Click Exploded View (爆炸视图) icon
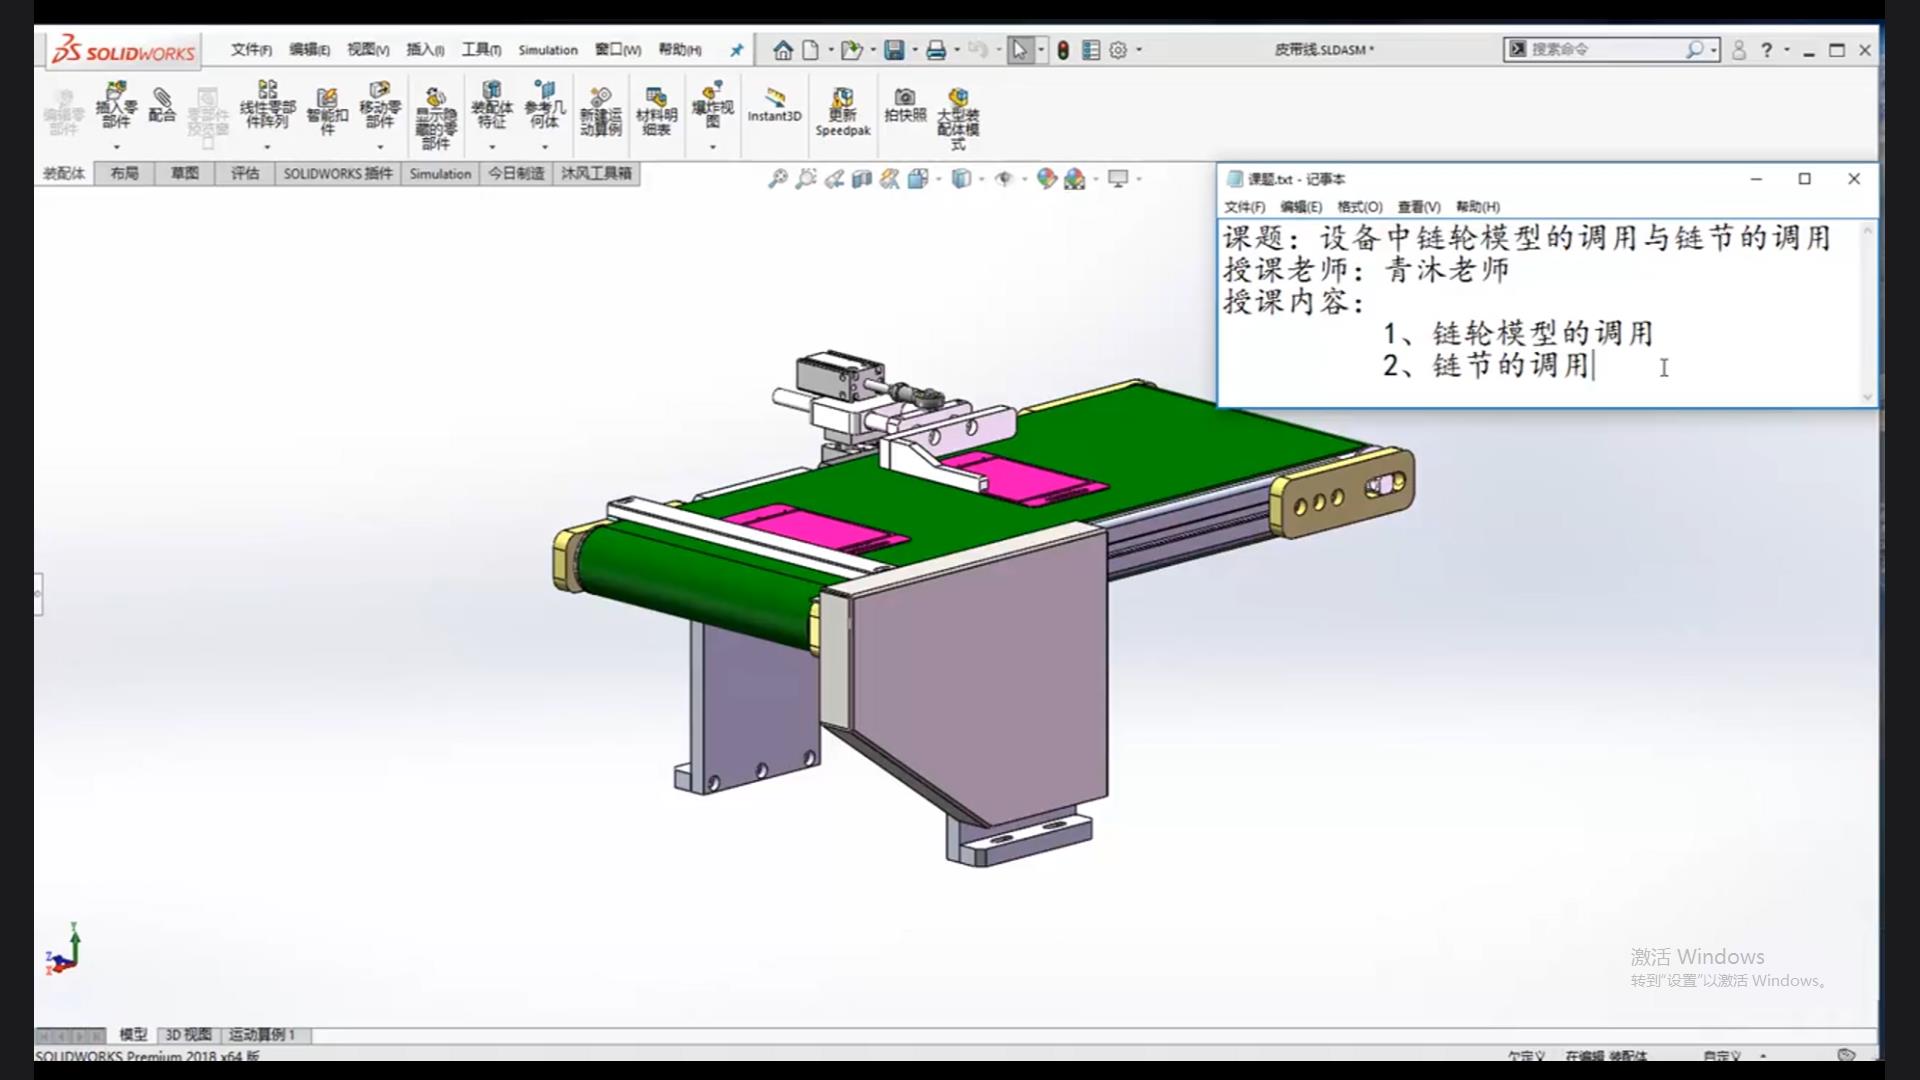 click(x=712, y=105)
